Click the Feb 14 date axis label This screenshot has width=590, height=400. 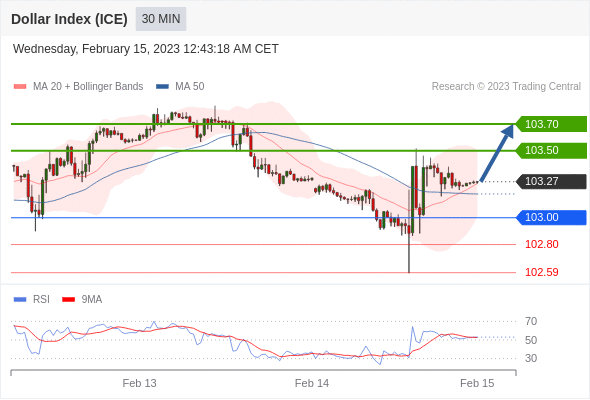click(x=312, y=383)
